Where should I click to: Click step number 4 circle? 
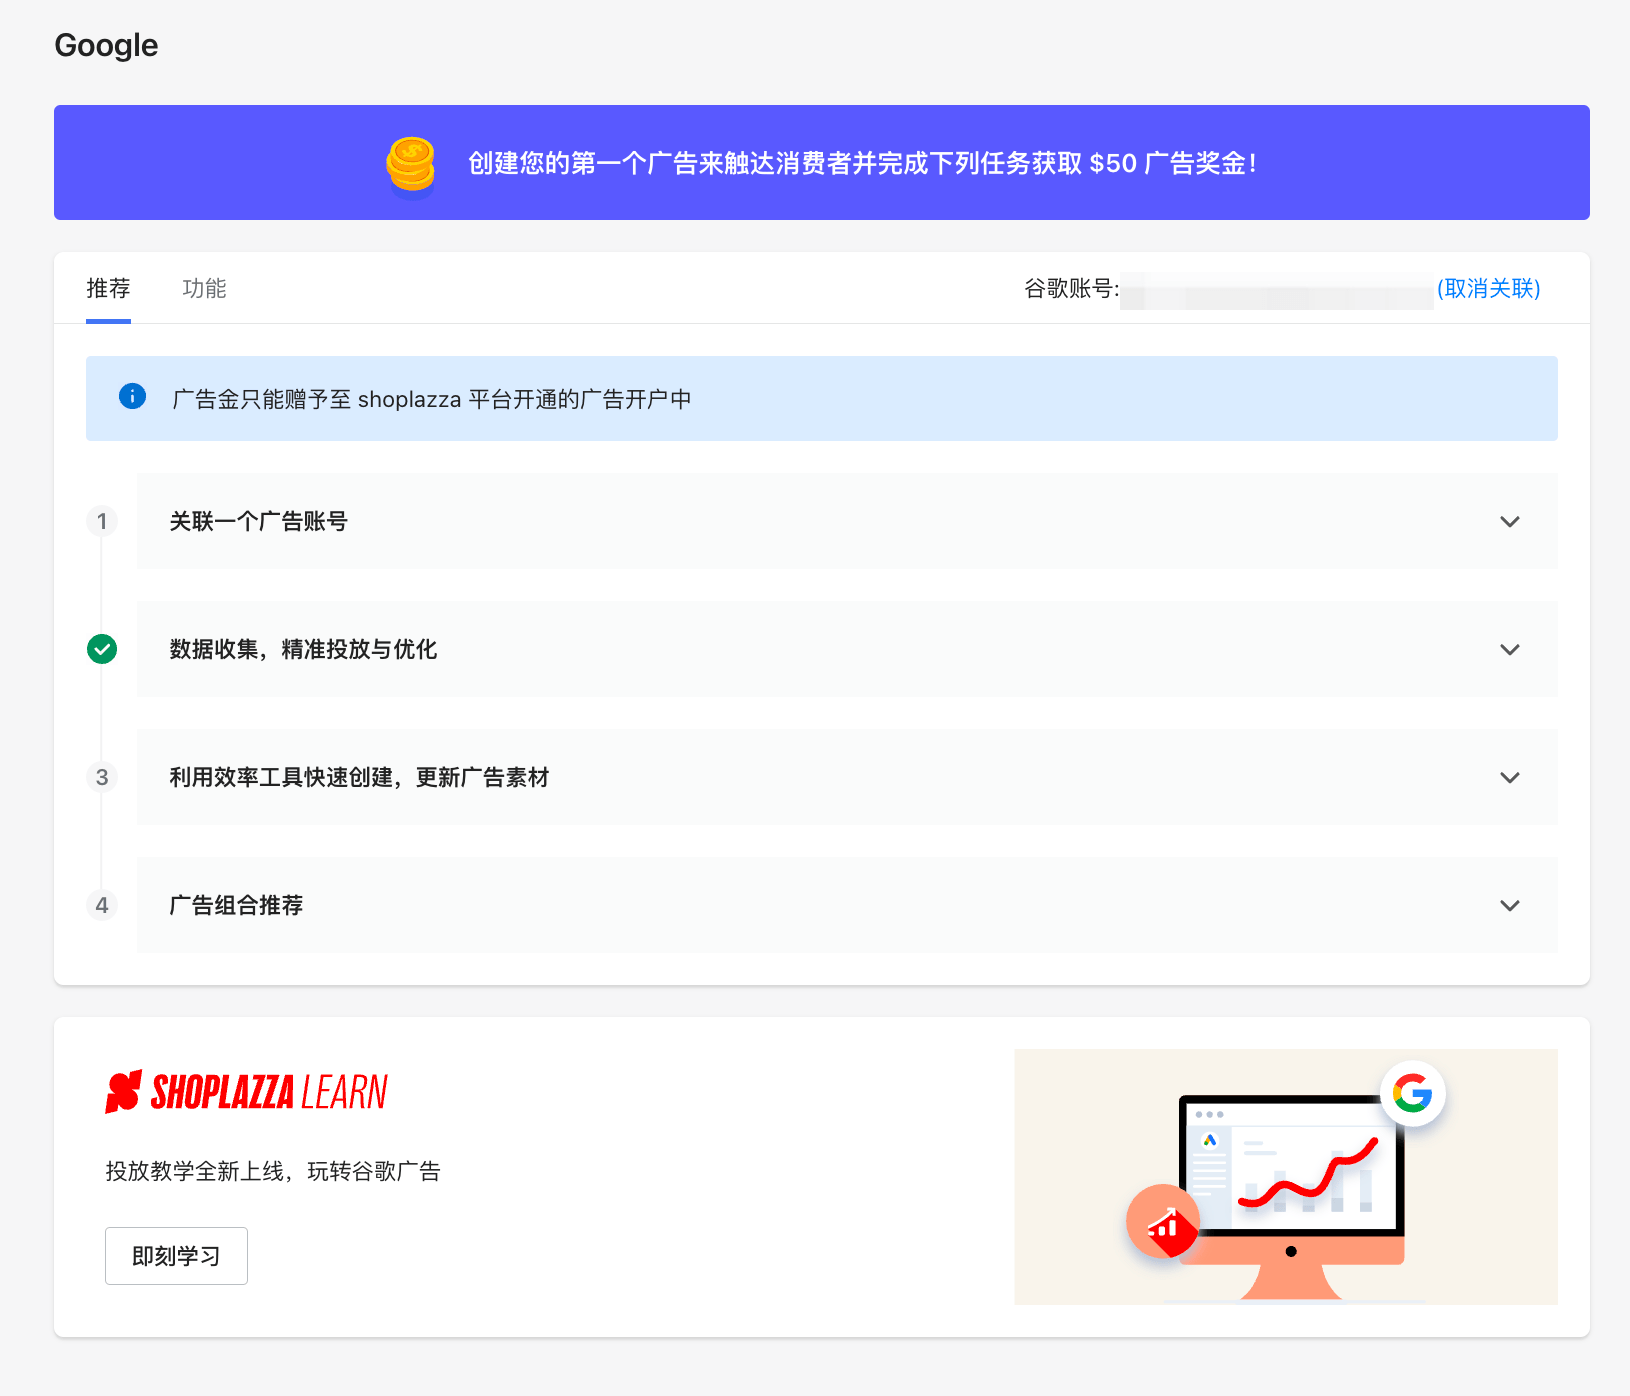tap(102, 905)
